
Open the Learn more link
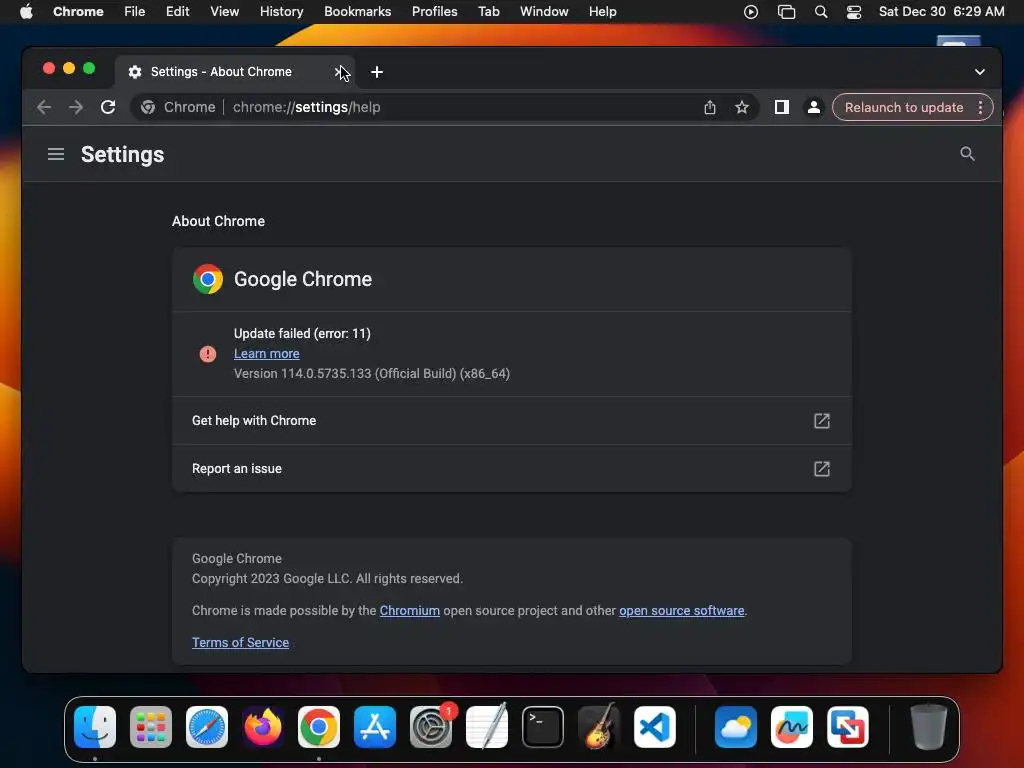[x=266, y=353]
